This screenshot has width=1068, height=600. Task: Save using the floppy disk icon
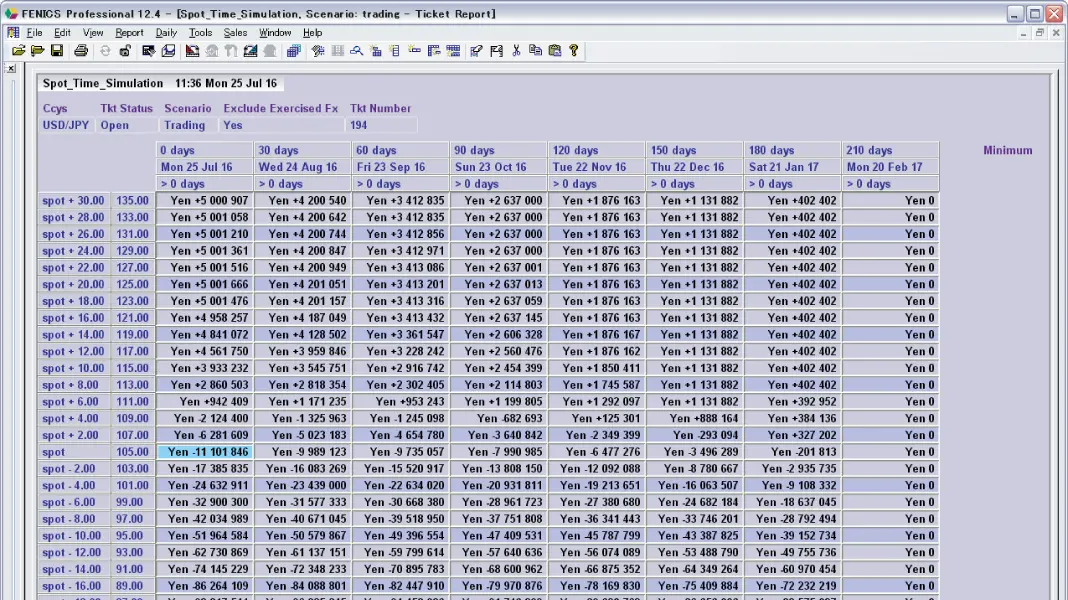tap(57, 50)
